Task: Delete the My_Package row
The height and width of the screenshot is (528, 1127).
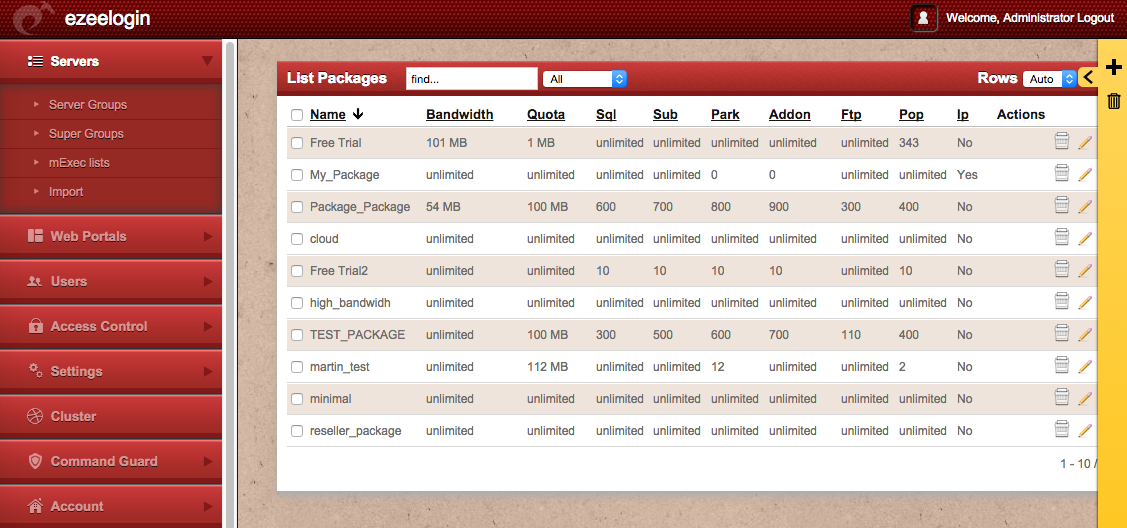Action: (x=1062, y=173)
